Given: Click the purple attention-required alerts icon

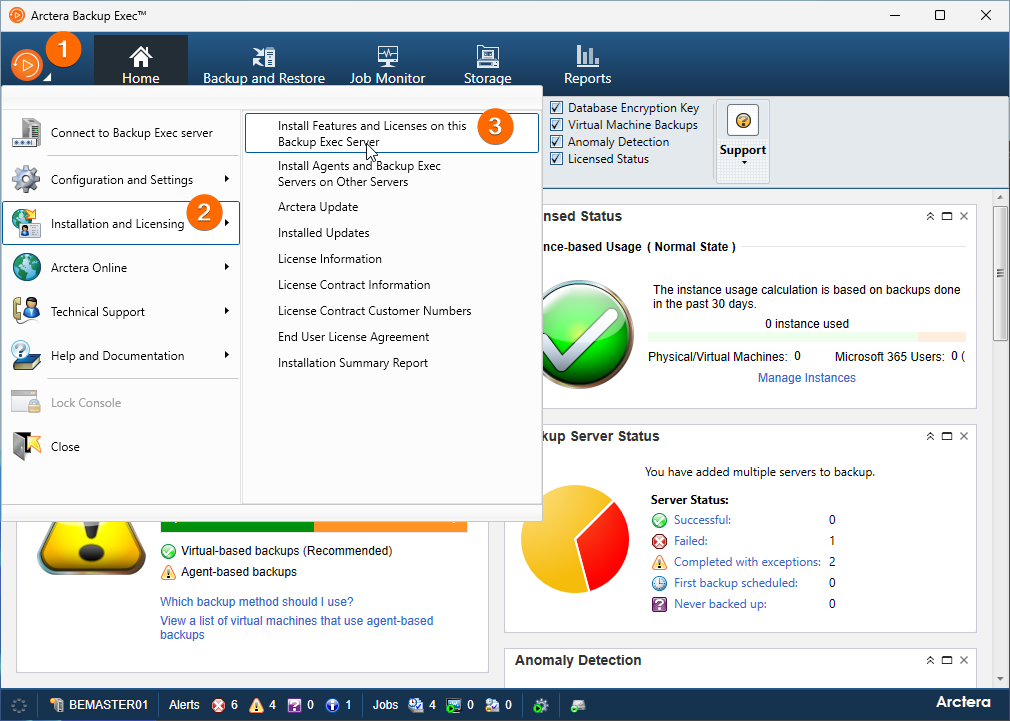Looking at the screenshot, I should tap(294, 706).
